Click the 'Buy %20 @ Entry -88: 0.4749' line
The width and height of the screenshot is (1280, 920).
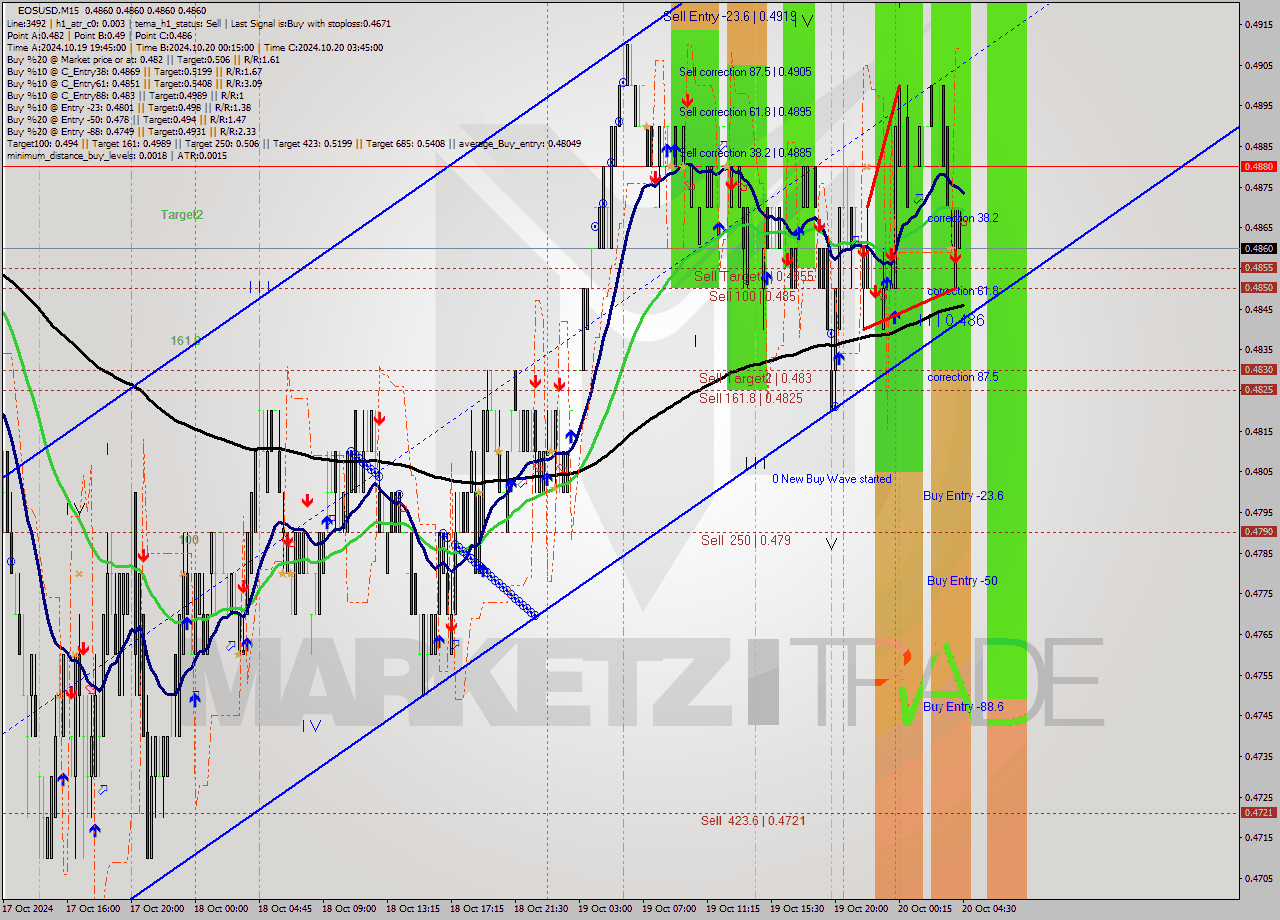coord(131,131)
